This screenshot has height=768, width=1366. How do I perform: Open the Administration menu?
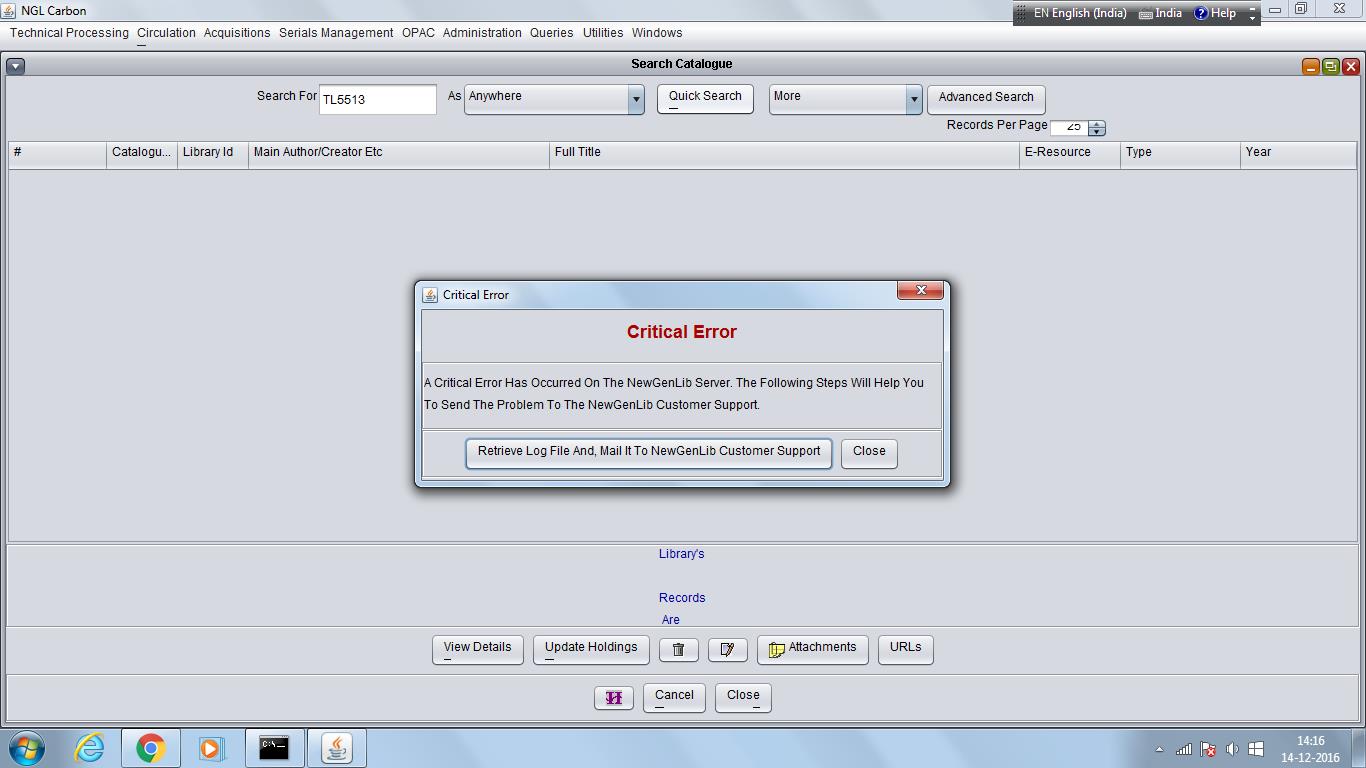pyautogui.click(x=482, y=33)
